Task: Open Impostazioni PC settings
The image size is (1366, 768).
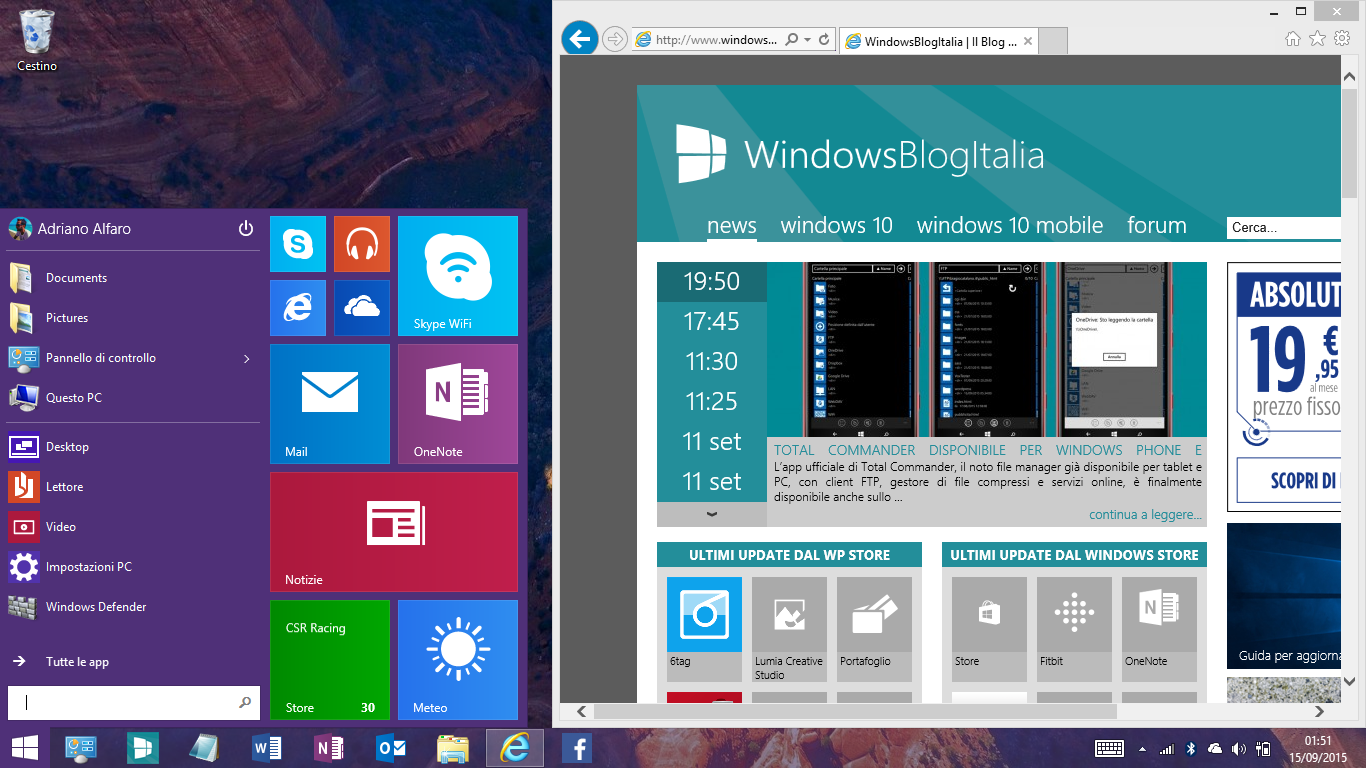Action: (x=133, y=567)
